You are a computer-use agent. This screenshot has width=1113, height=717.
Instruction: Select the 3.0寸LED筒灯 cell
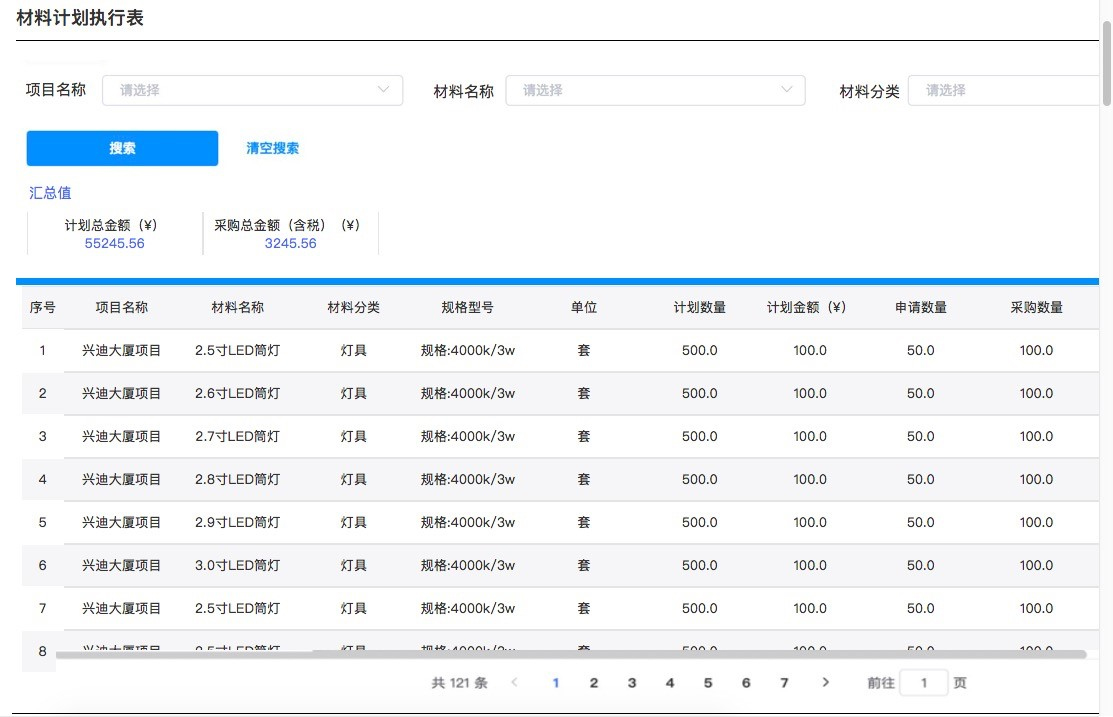pos(238,566)
